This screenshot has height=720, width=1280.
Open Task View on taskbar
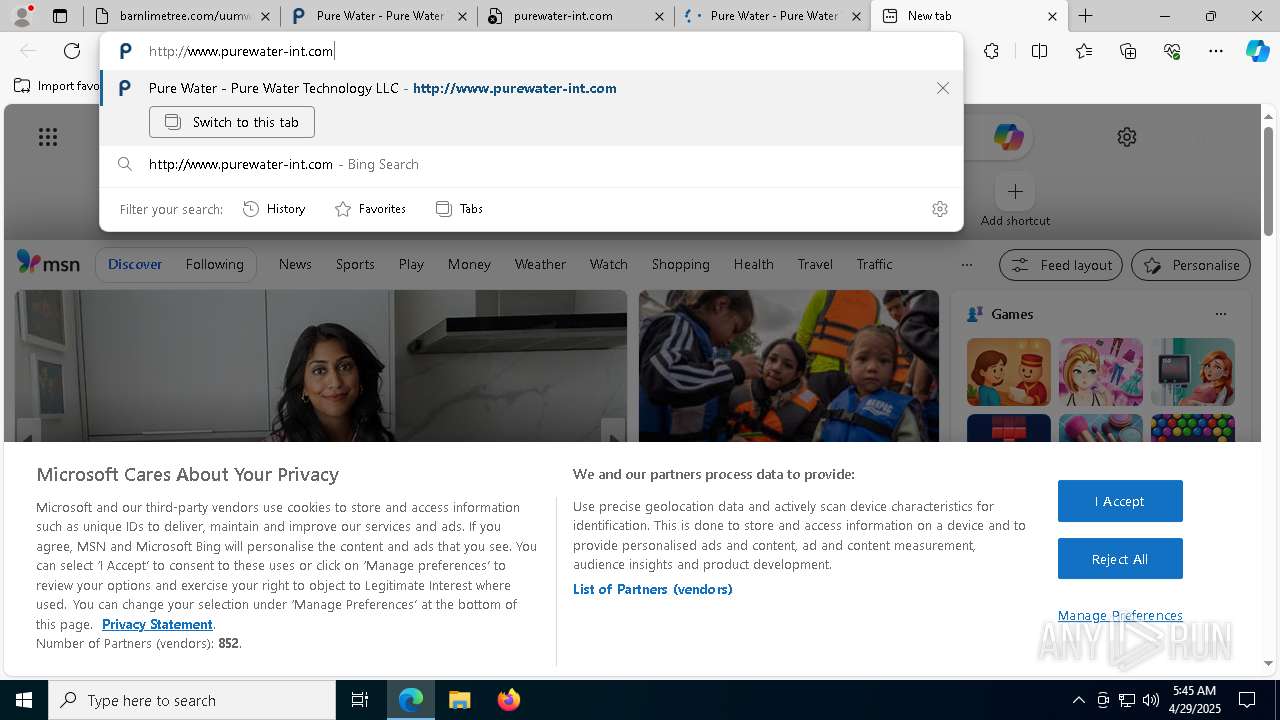(x=360, y=700)
